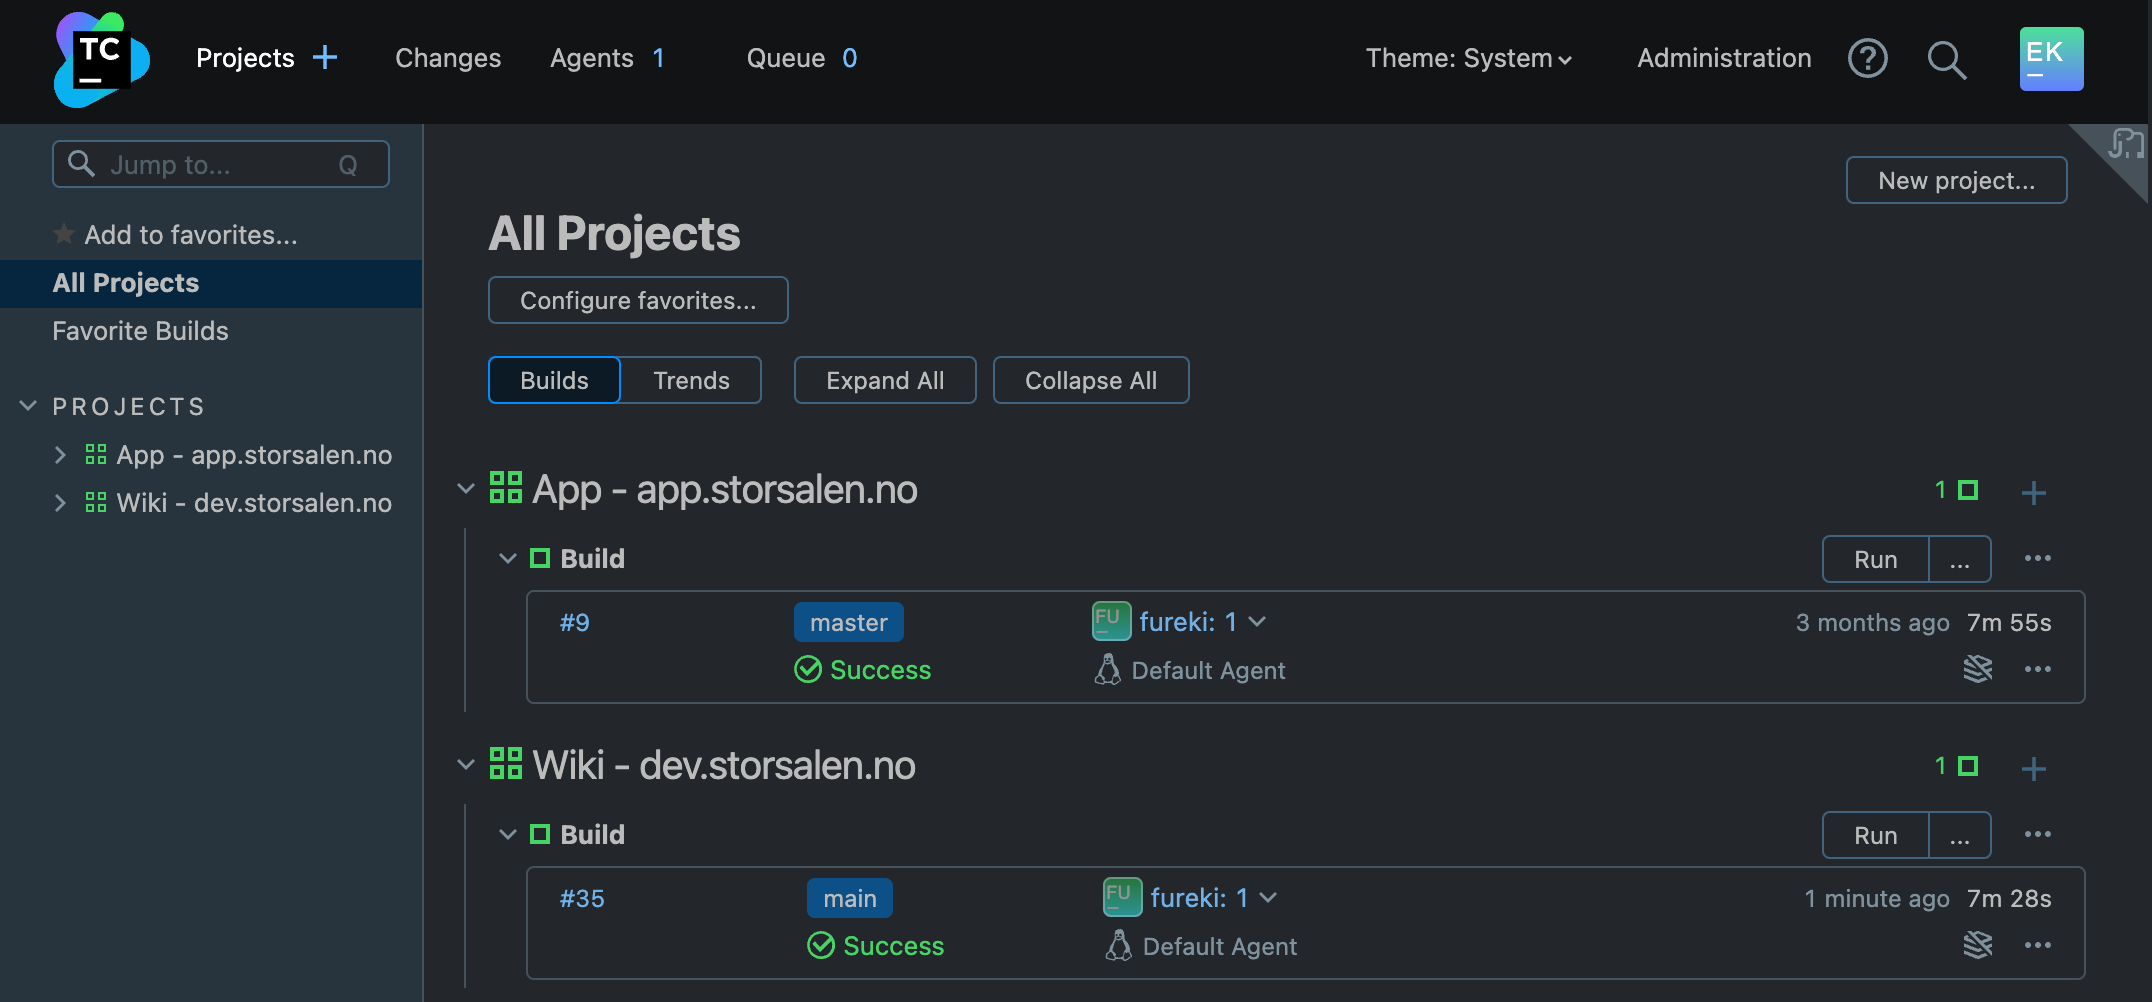Click the search magnifier icon in header
2152x1002 pixels.
[1946, 60]
